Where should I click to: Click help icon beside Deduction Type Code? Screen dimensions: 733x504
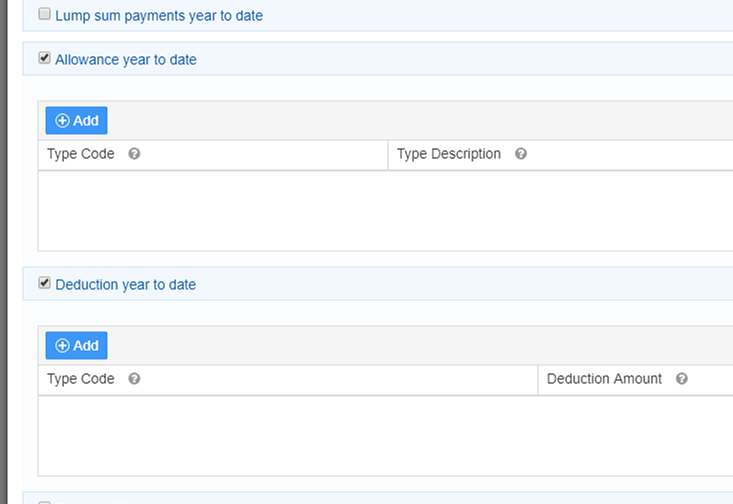(x=134, y=379)
